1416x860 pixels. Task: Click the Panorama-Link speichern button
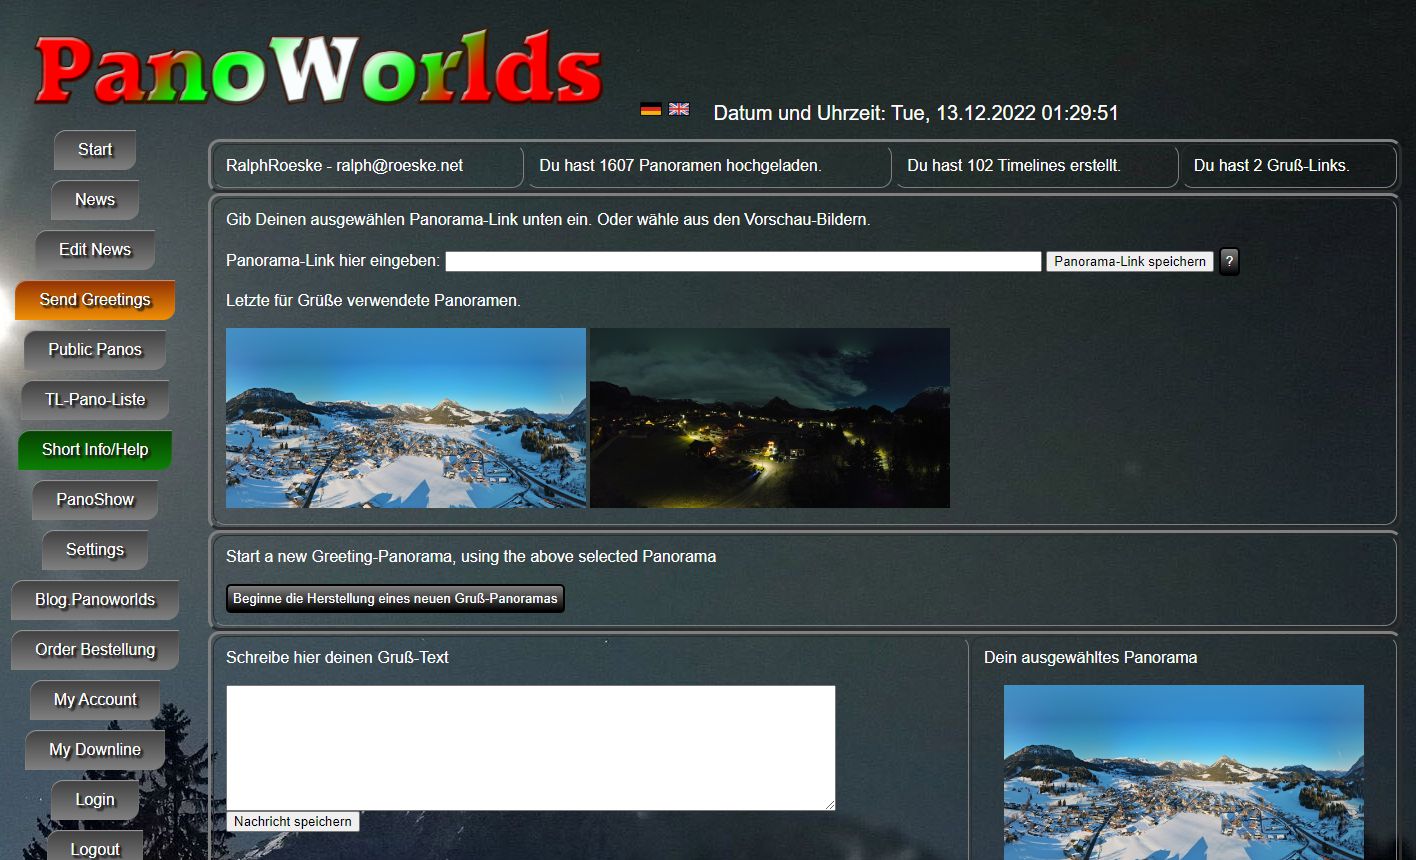(x=1130, y=261)
